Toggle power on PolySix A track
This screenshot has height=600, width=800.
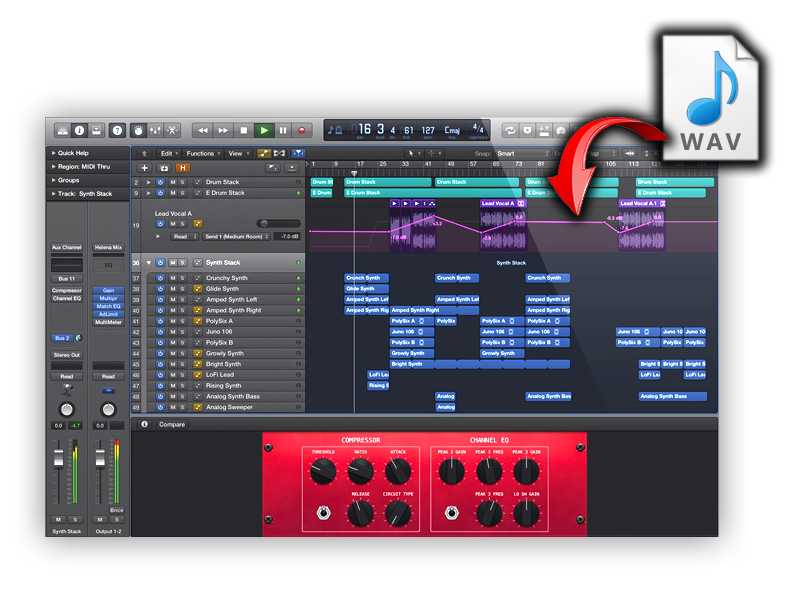pyautogui.click(x=160, y=321)
